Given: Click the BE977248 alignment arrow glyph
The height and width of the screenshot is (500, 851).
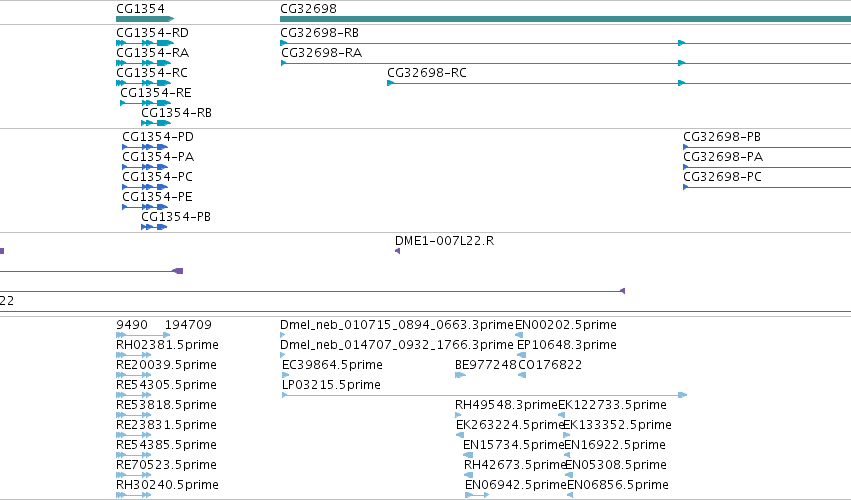Looking at the screenshot, I should [x=460, y=375].
